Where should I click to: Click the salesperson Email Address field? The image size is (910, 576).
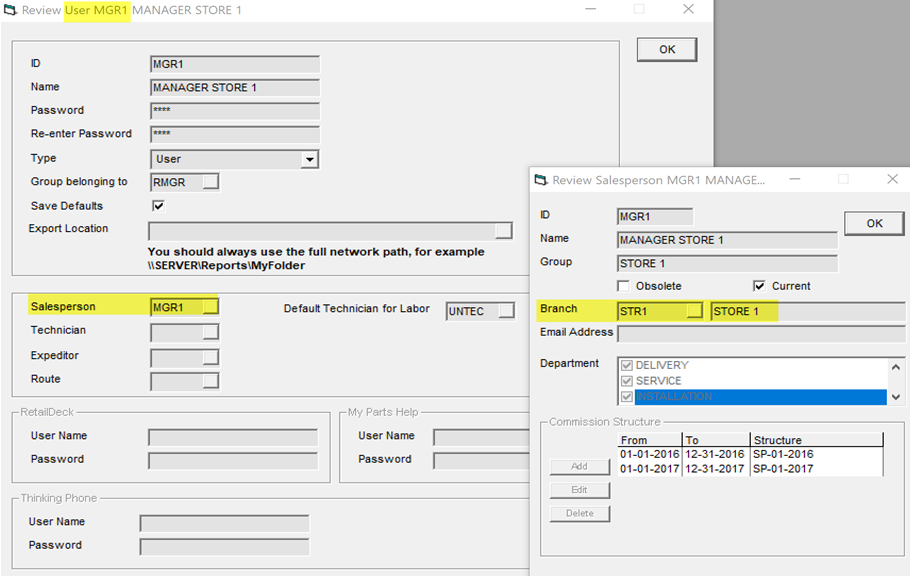click(761, 334)
